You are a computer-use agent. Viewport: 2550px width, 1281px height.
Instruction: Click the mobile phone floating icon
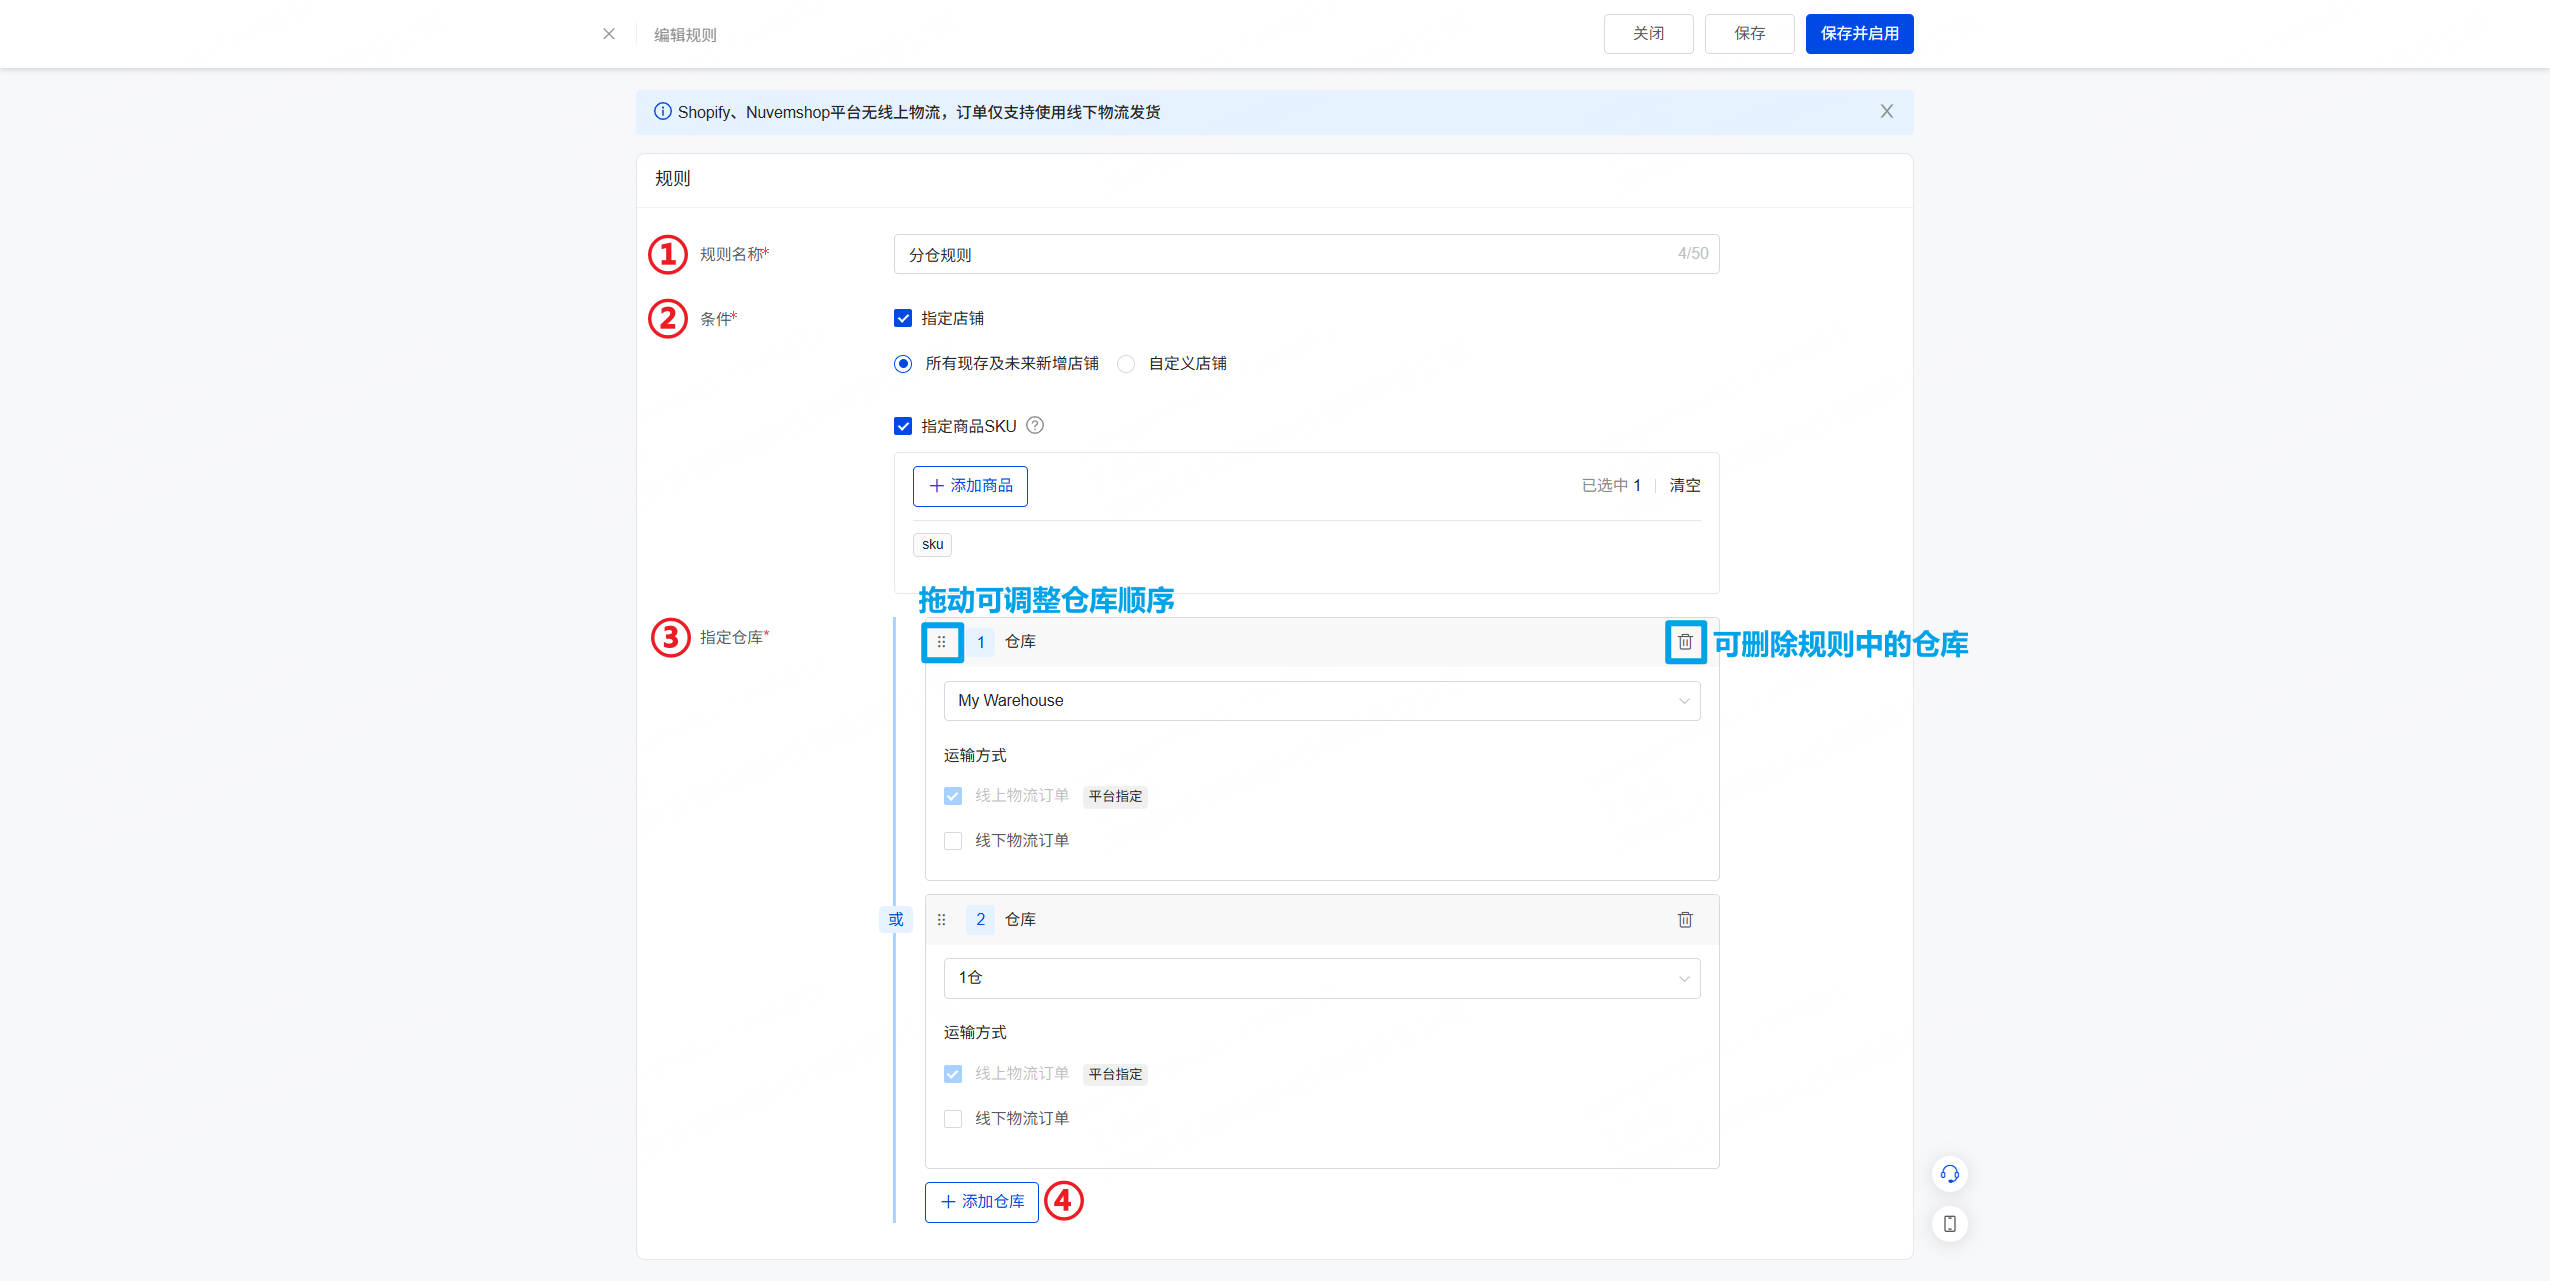[1949, 1224]
